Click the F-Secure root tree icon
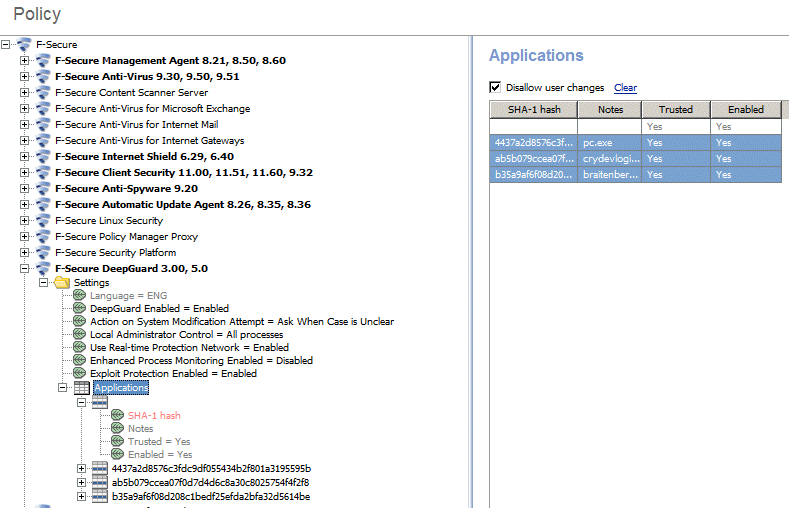Screen dimensions: 789x508 tap(24, 45)
